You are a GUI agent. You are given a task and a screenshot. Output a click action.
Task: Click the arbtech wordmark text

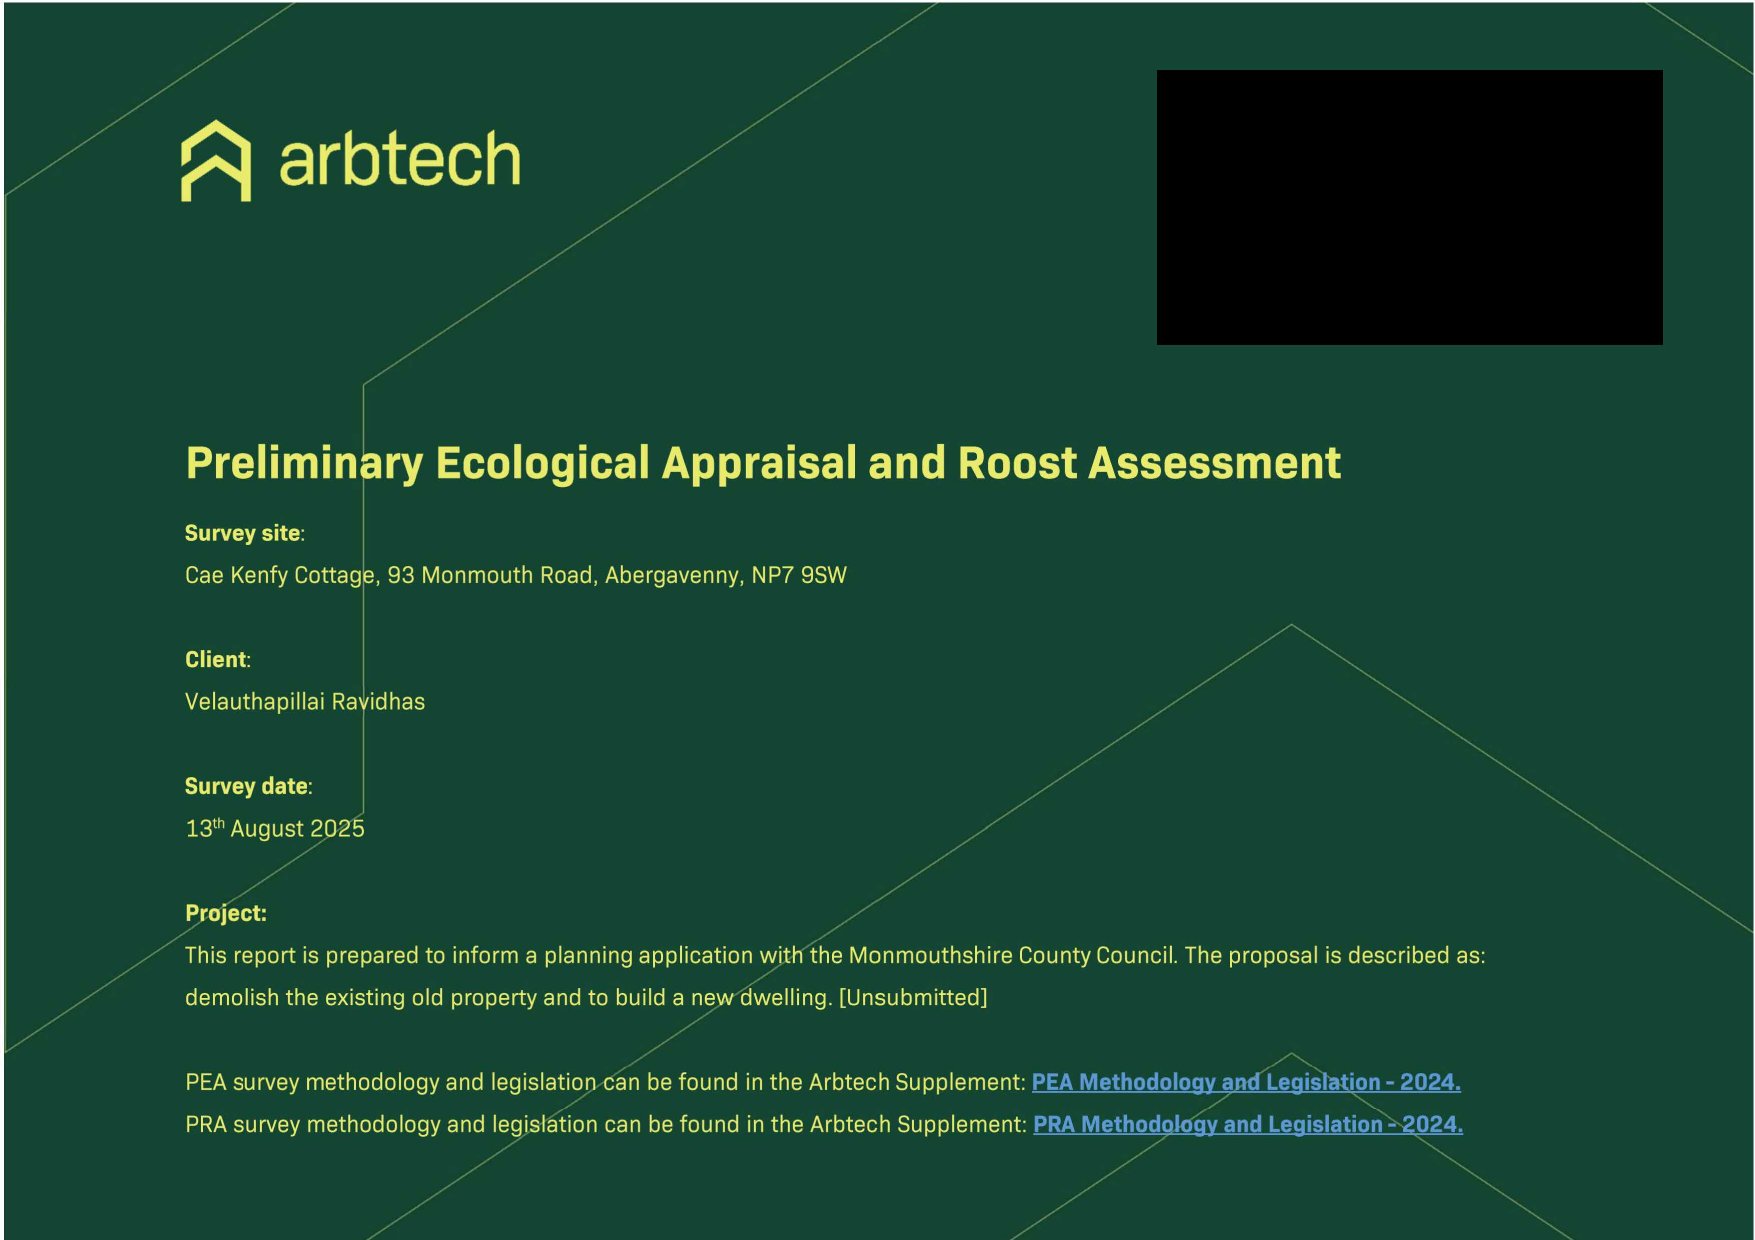tap(399, 160)
